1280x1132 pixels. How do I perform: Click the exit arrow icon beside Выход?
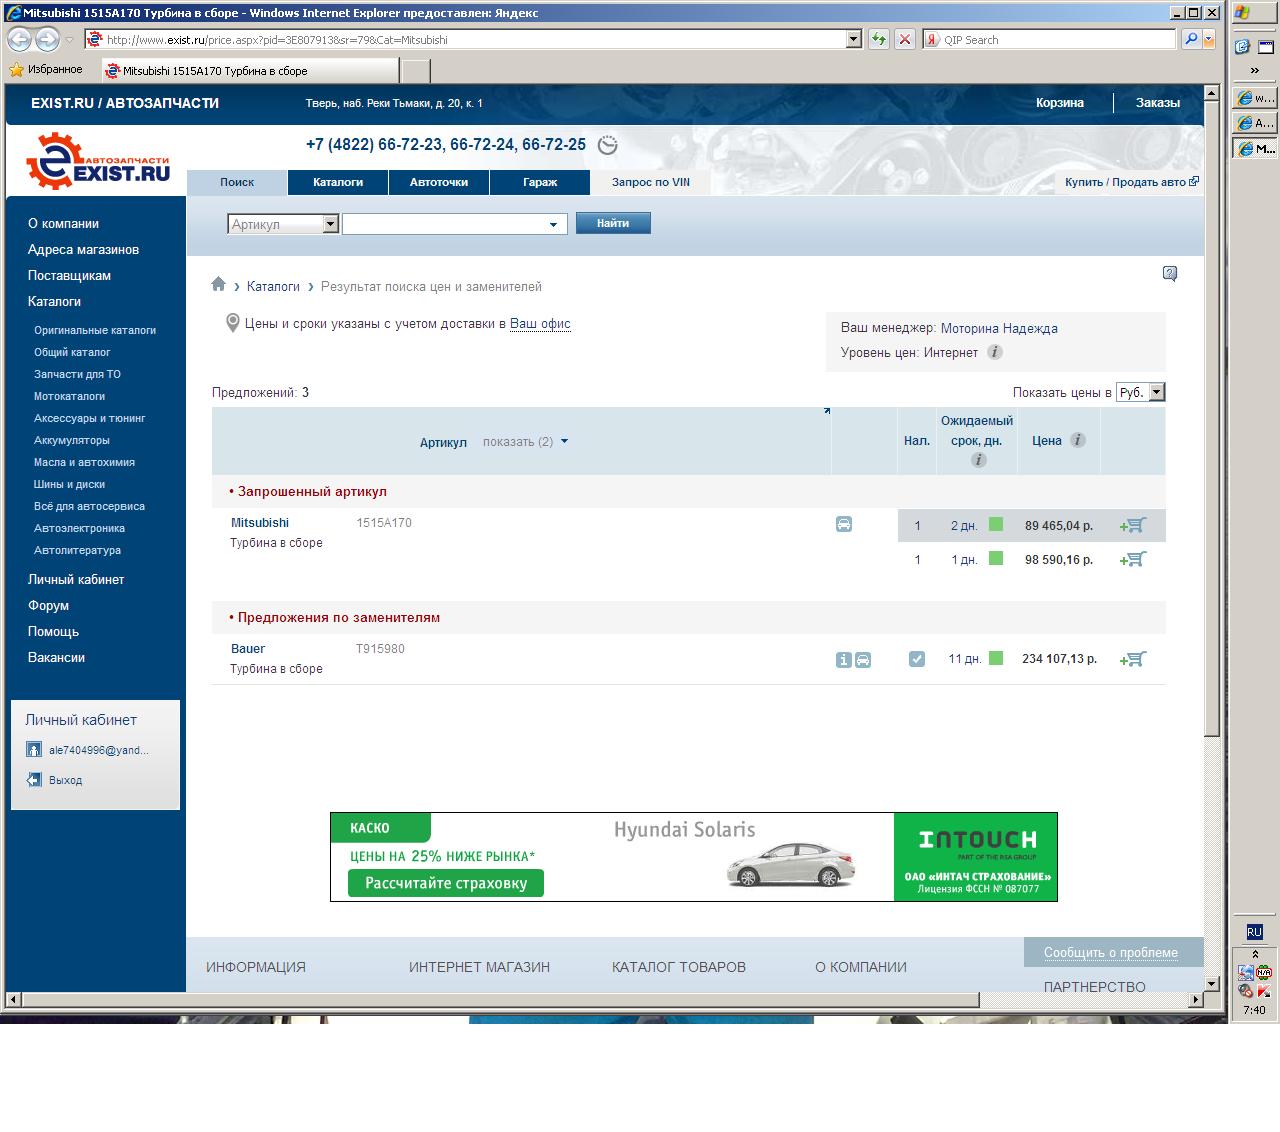34,780
